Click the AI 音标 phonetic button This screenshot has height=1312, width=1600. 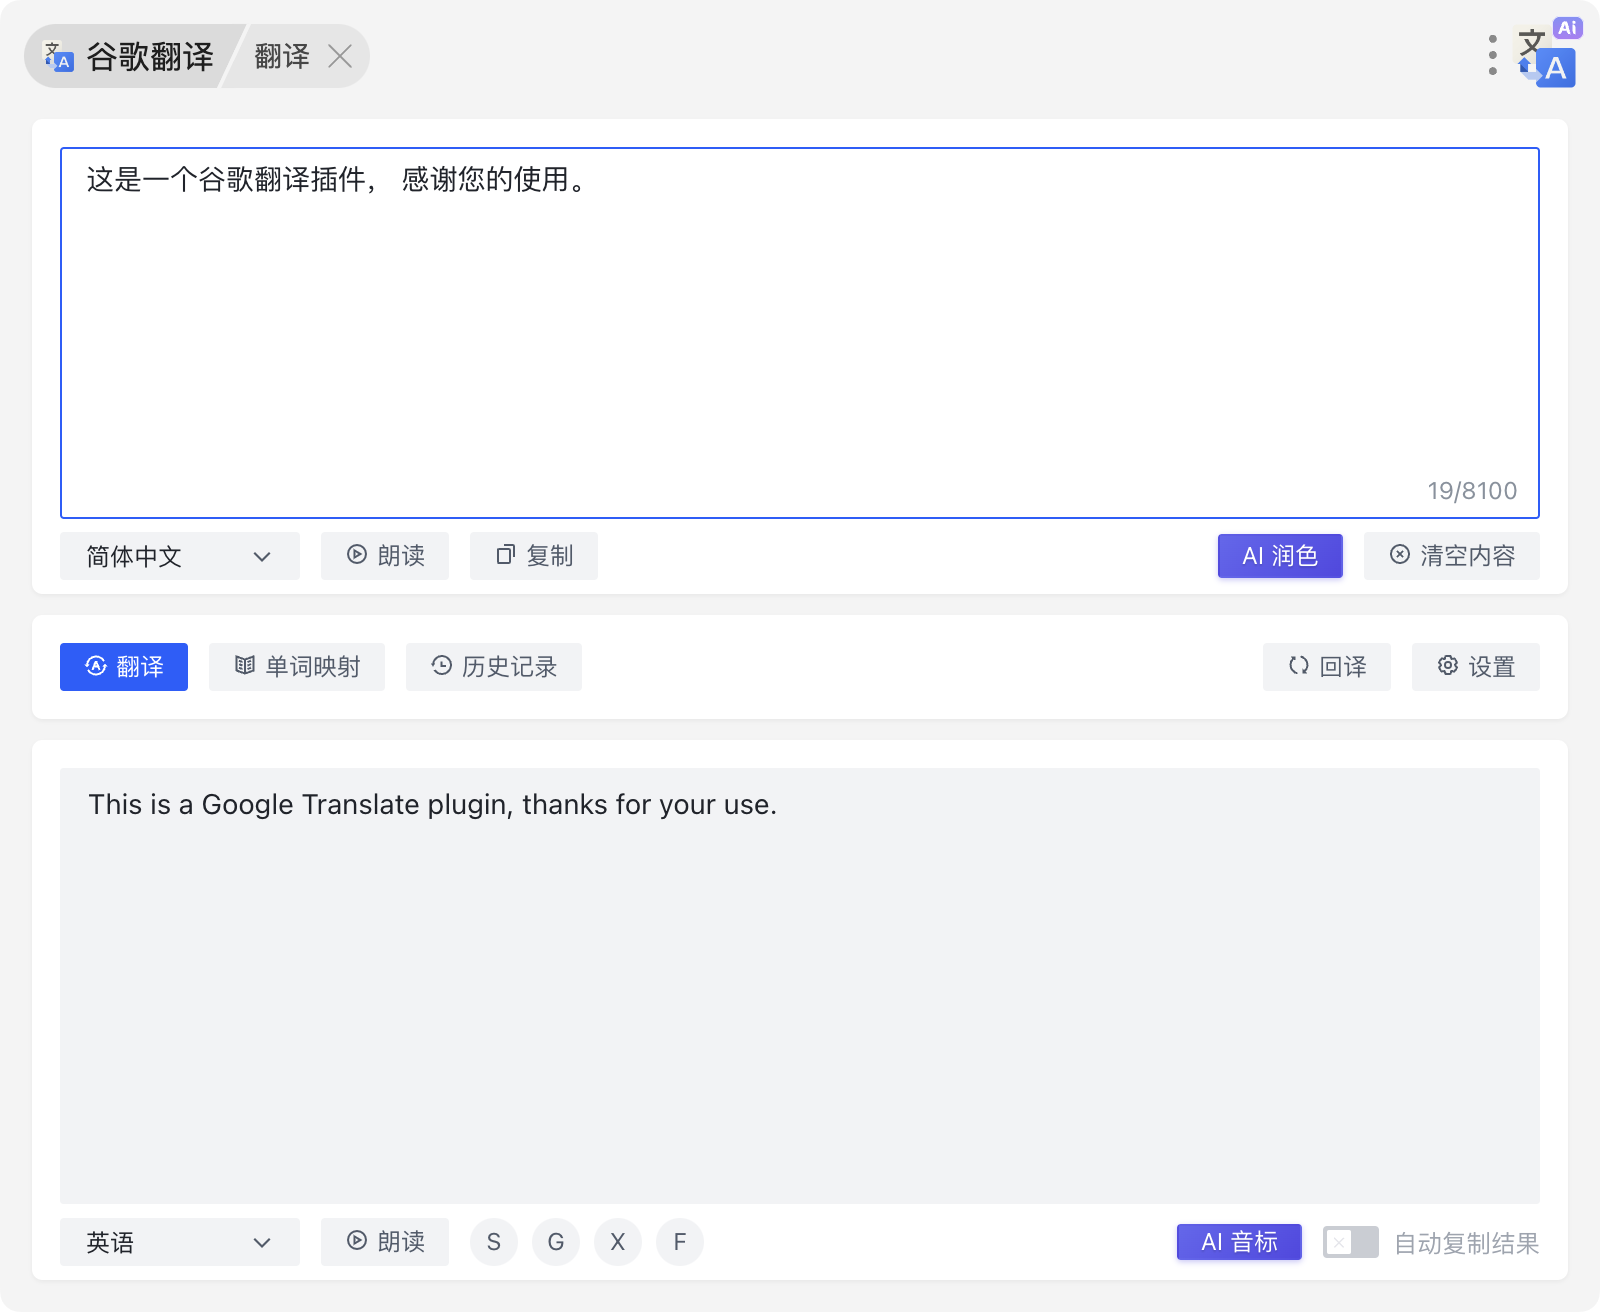pyautogui.click(x=1239, y=1242)
